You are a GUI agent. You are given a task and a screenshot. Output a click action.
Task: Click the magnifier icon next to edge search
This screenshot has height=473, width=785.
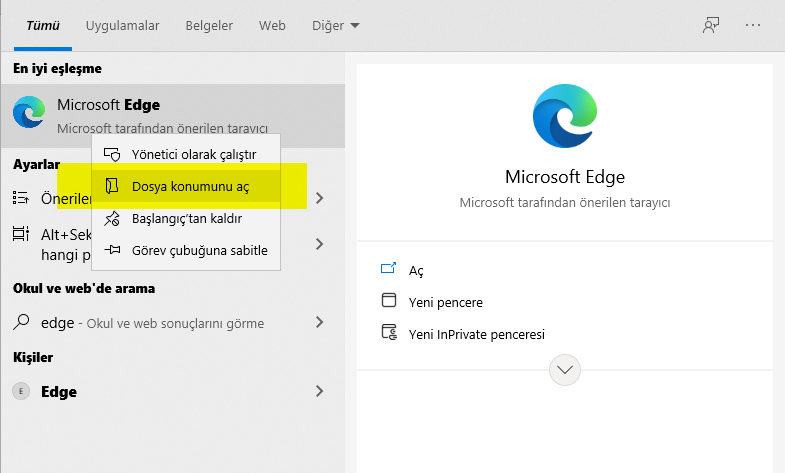pyautogui.click(x=21, y=322)
